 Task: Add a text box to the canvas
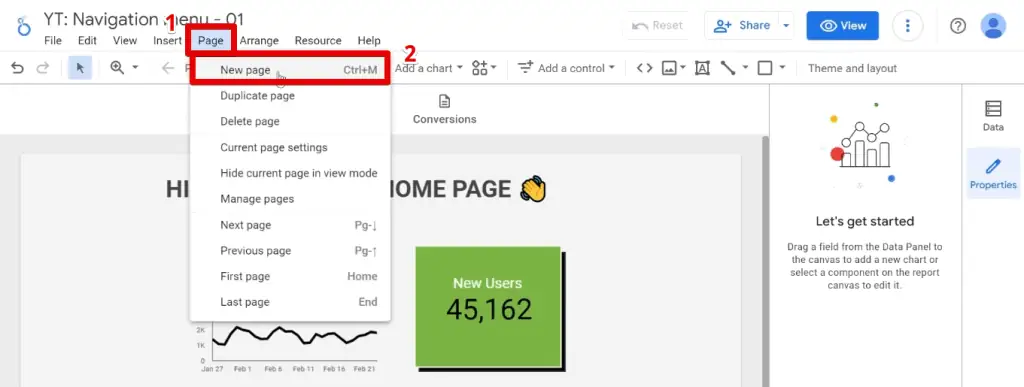pos(702,68)
